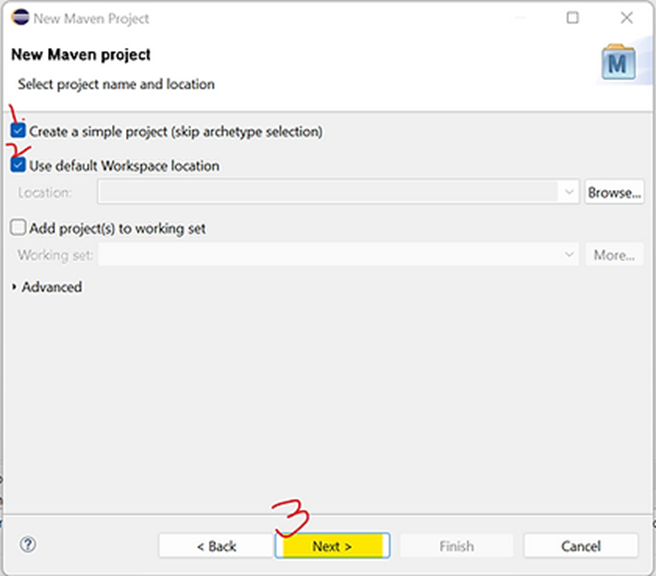The image size is (656, 576).
Task: Click the Eclipse icon in title bar
Action: coord(20,18)
